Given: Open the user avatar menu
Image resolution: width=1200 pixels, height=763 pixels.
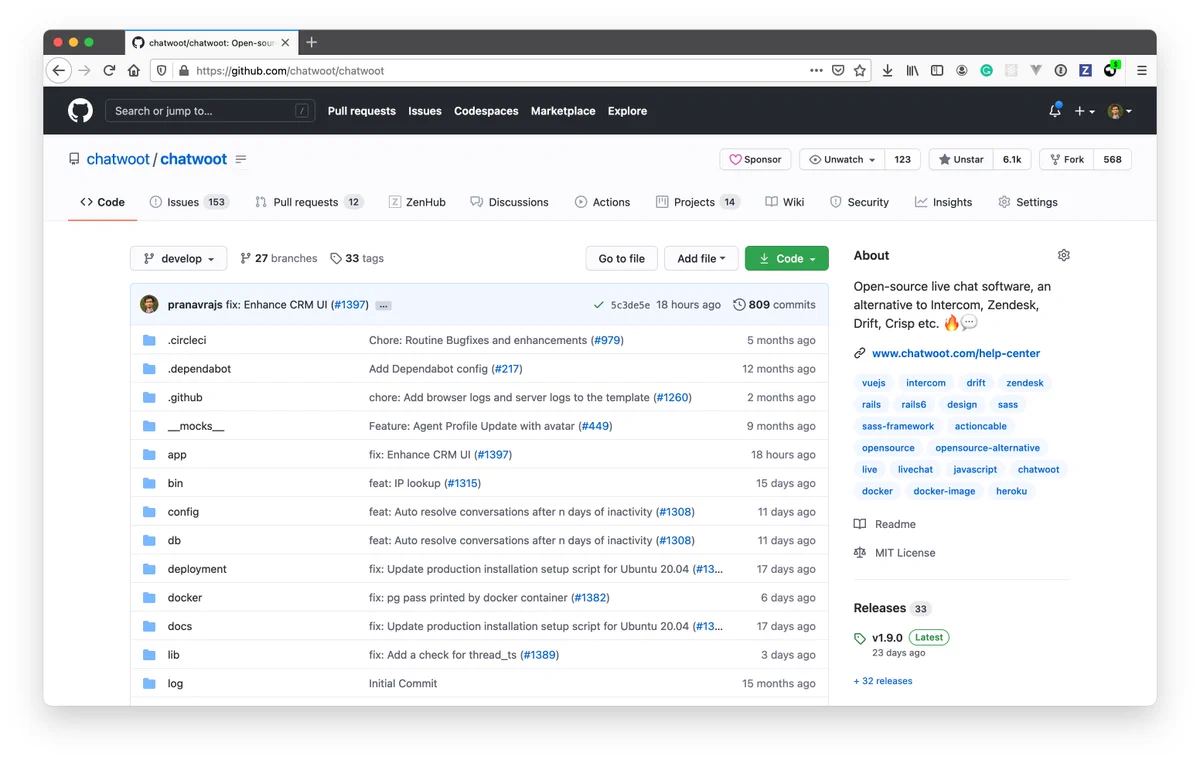Looking at the screenshot, I should (x=1120, y=111).
